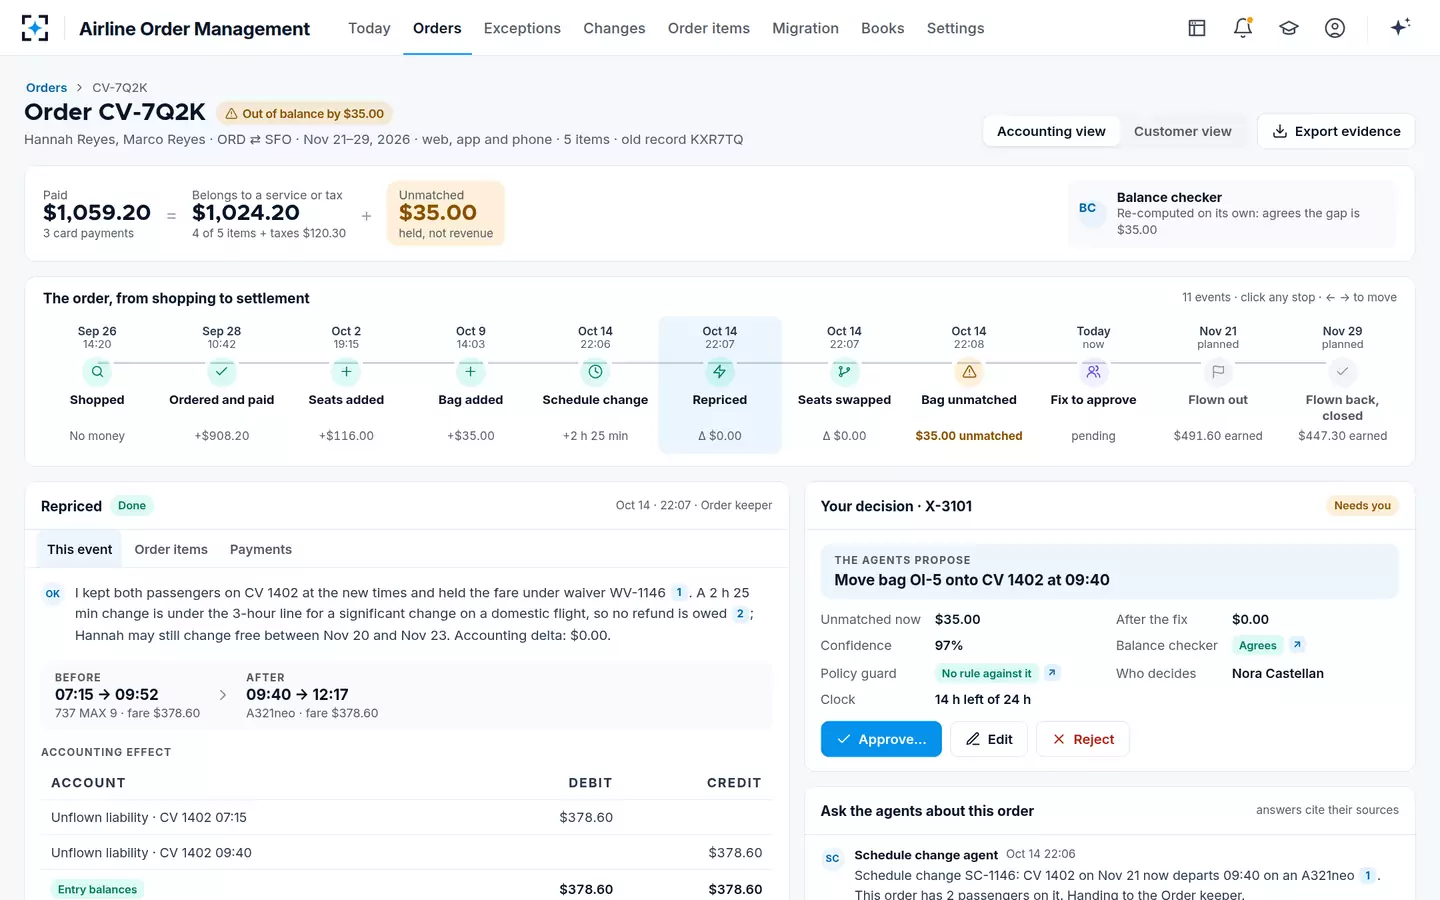Screen dimensions: 1440x900
Task: Open citation 2 after 'no refund is owed'
Action: tap(740, 614)
